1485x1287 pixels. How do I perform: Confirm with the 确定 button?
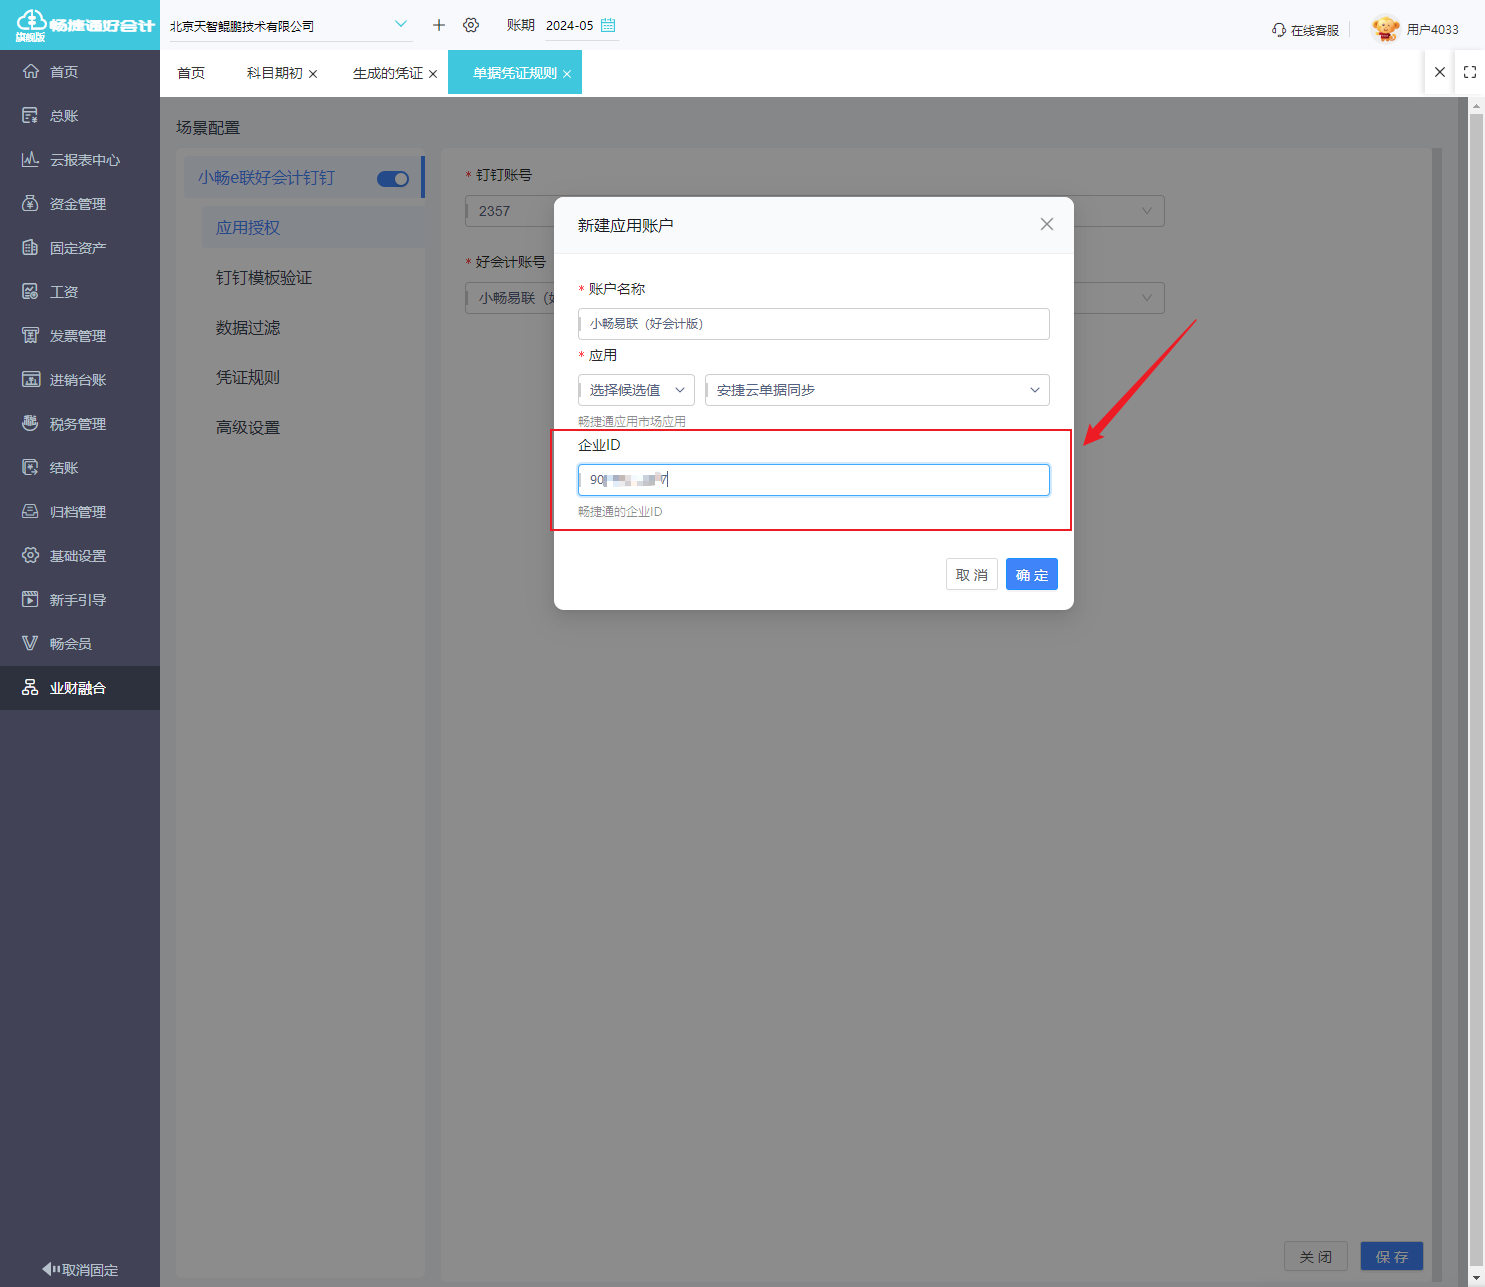1032,574
